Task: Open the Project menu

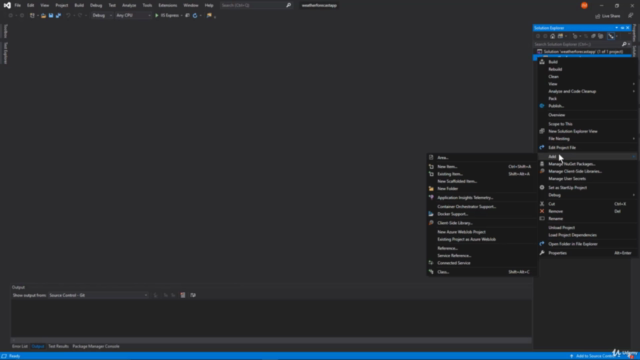Action: click(x=62, y=5)
